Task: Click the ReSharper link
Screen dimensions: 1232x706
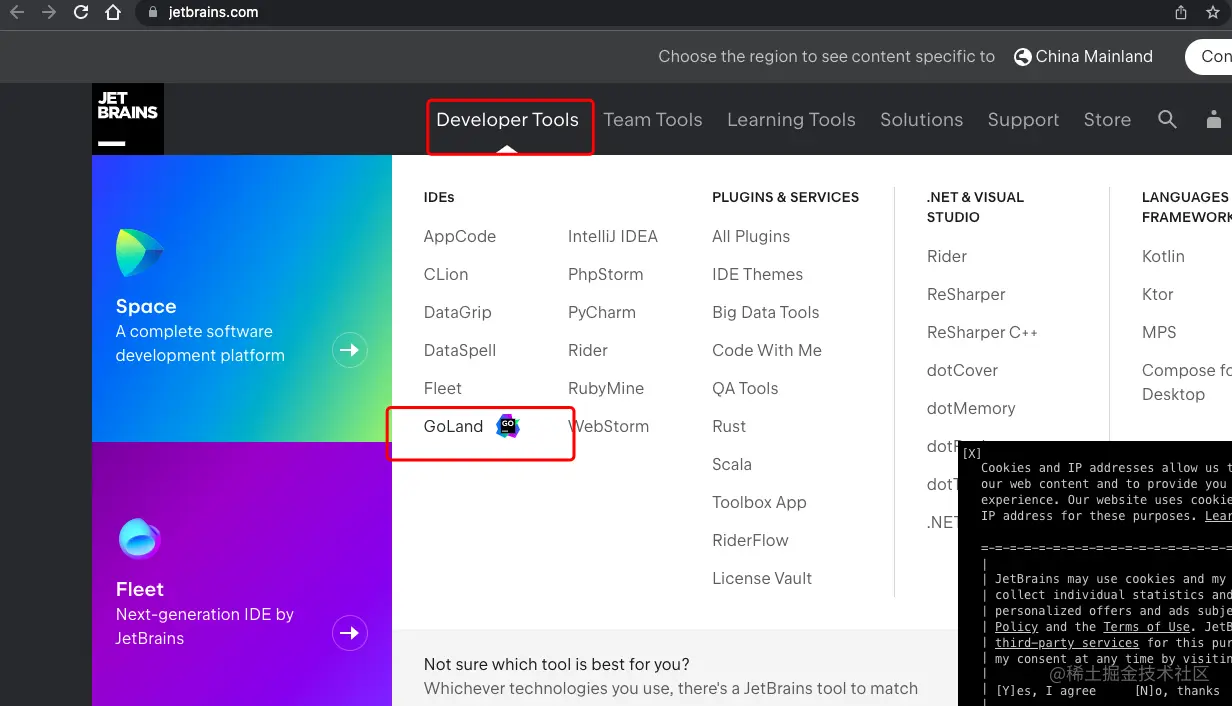Action: [x=966, y=295]
